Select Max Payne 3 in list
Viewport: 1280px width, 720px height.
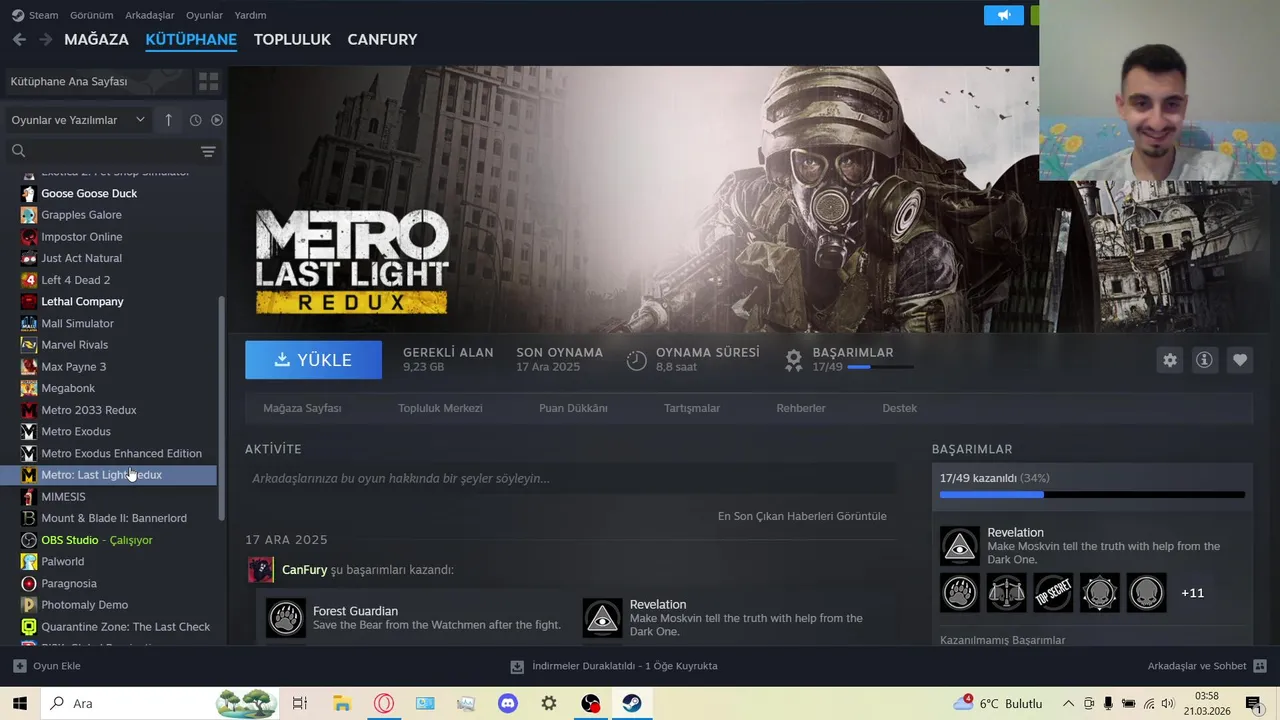pyautogui.click(x=119, y=366)
